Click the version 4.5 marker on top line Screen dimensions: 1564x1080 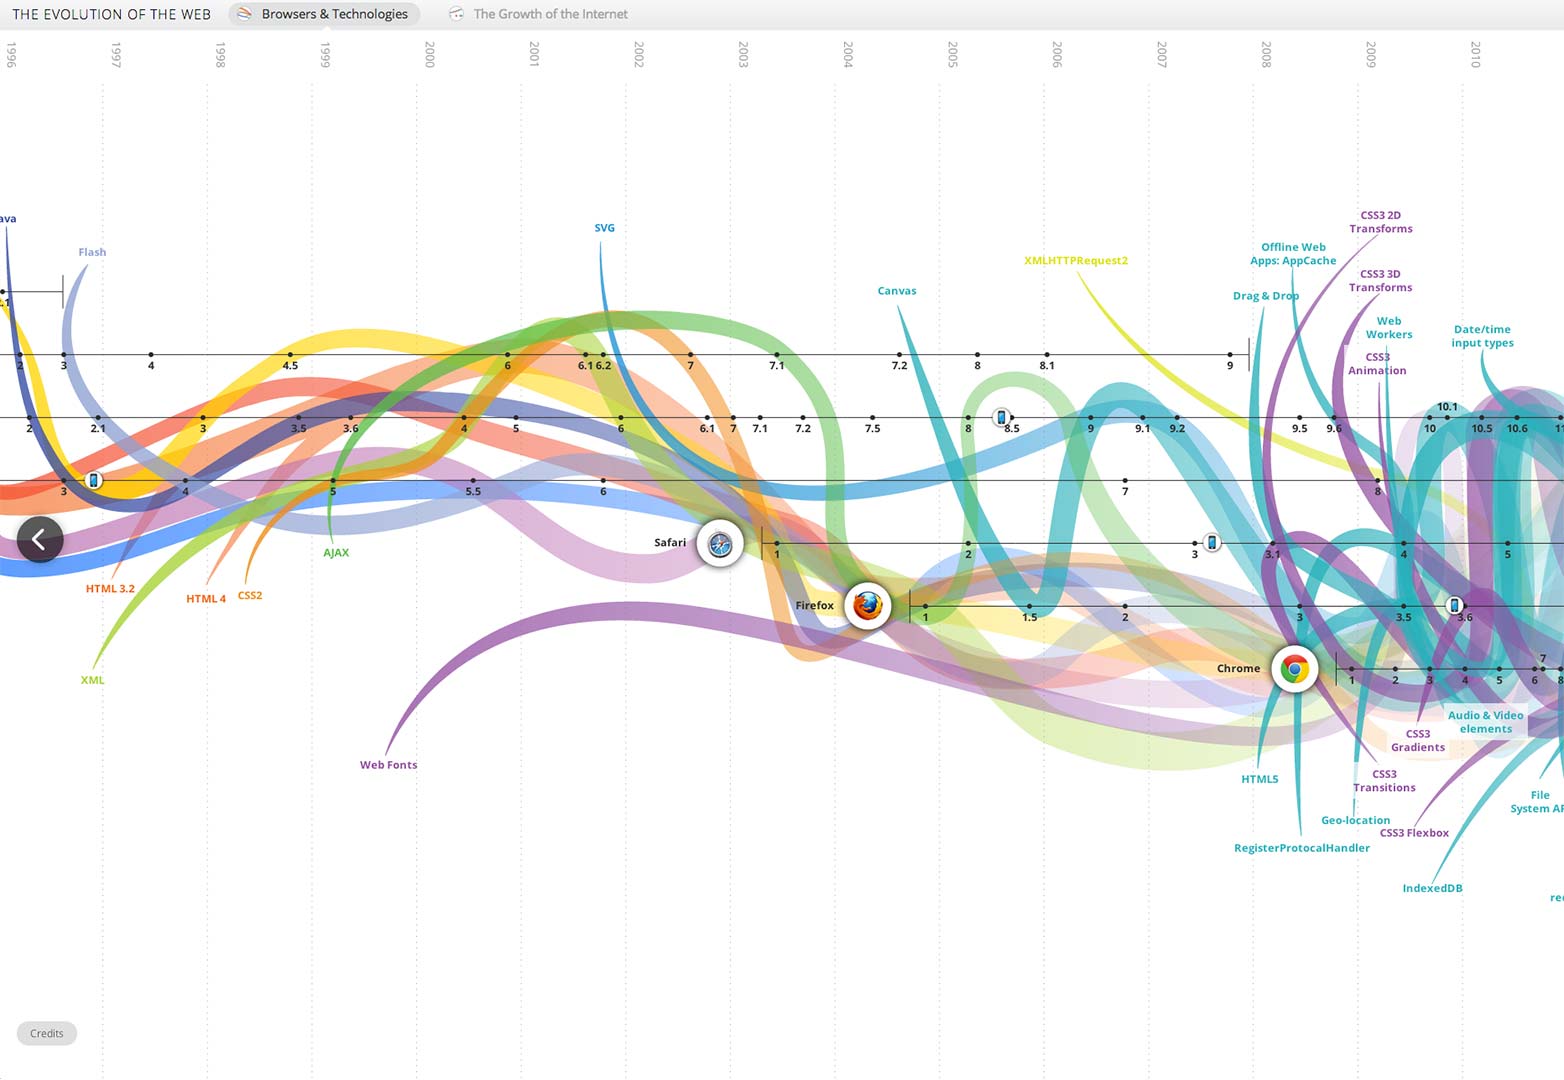click(x=290, y=355)
